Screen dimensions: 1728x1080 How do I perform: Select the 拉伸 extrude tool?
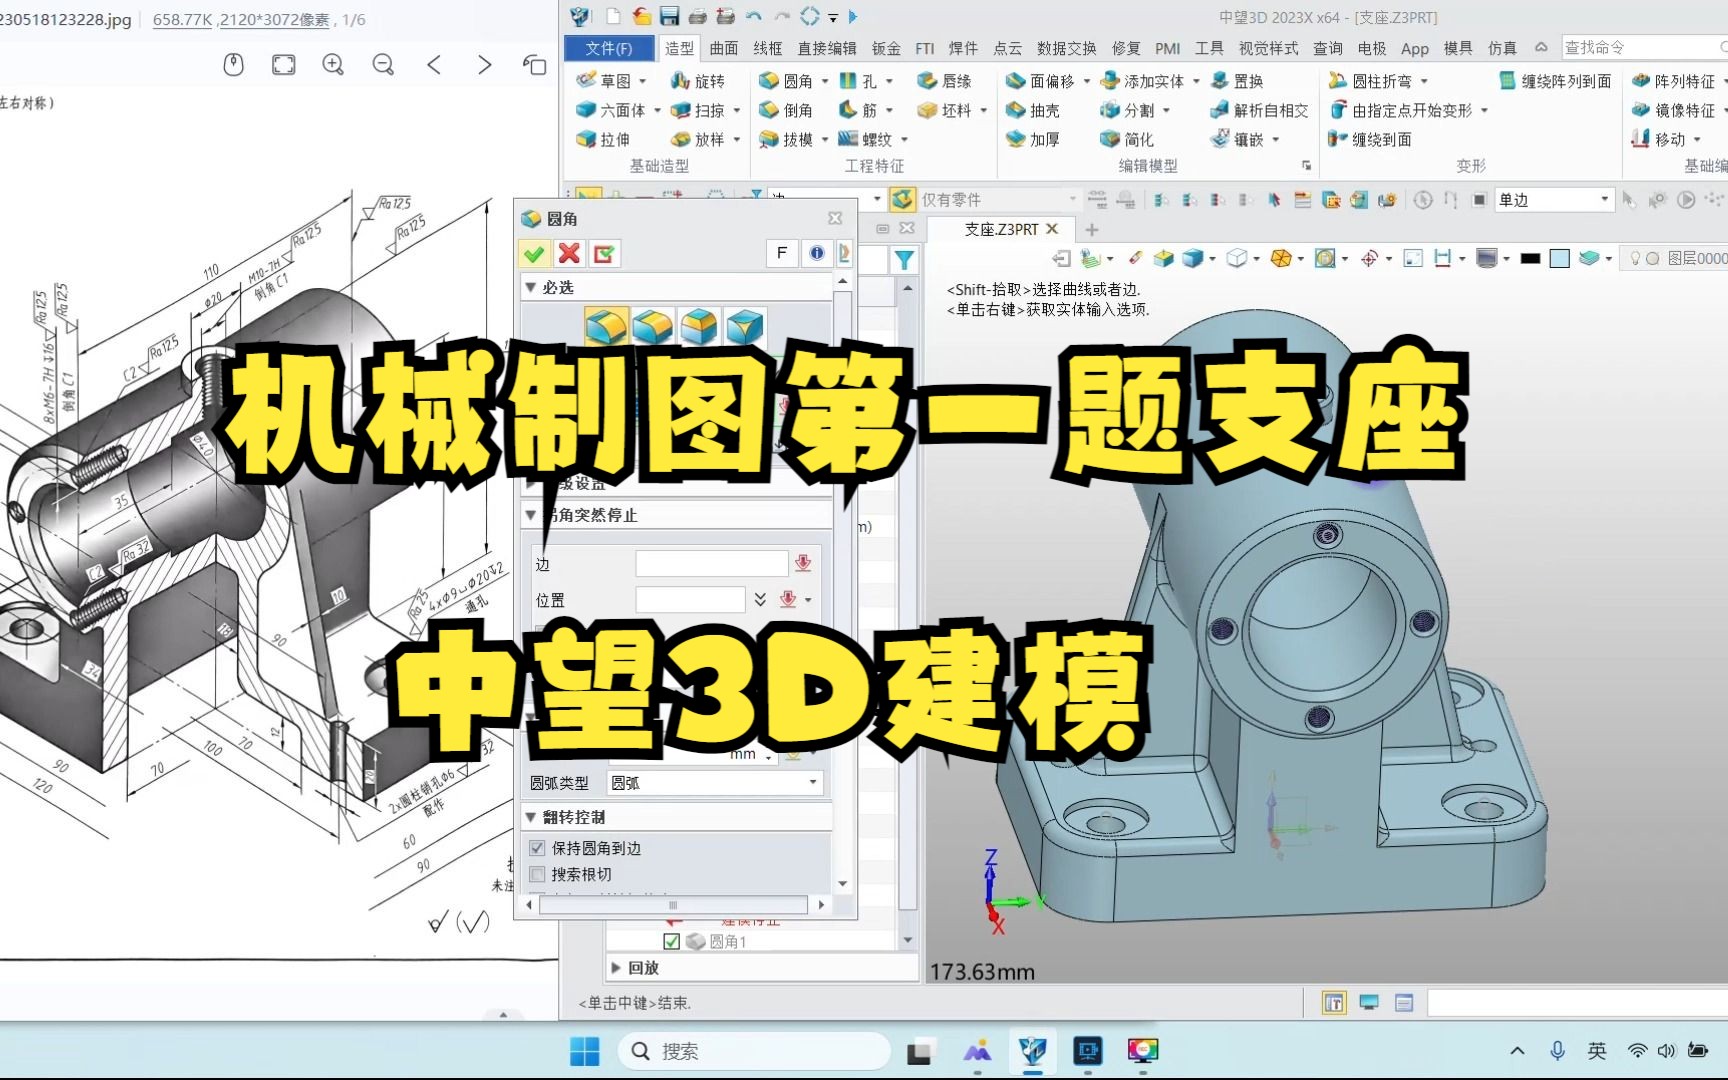604,139
